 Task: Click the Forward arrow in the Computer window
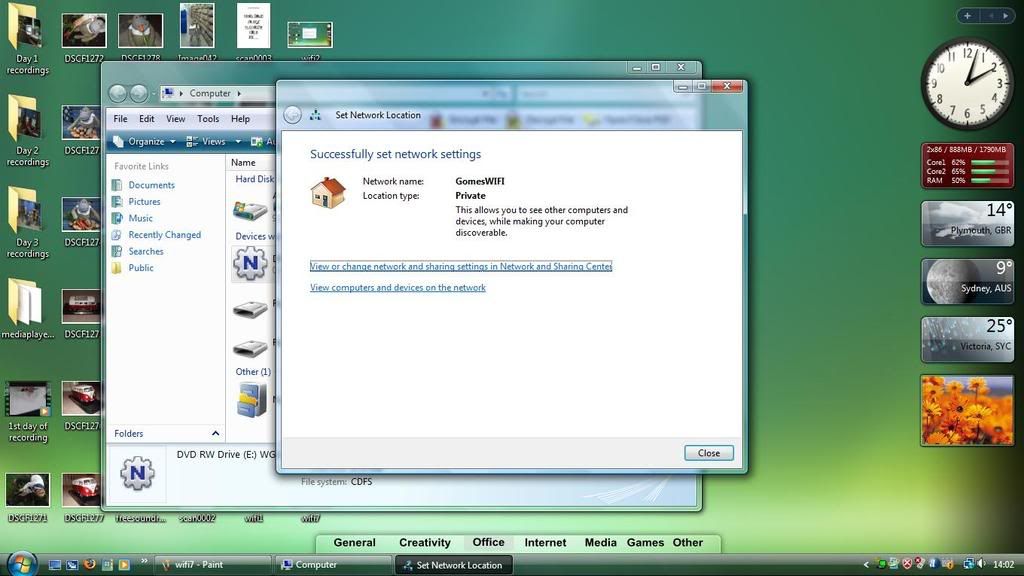(x=138, y=93)
